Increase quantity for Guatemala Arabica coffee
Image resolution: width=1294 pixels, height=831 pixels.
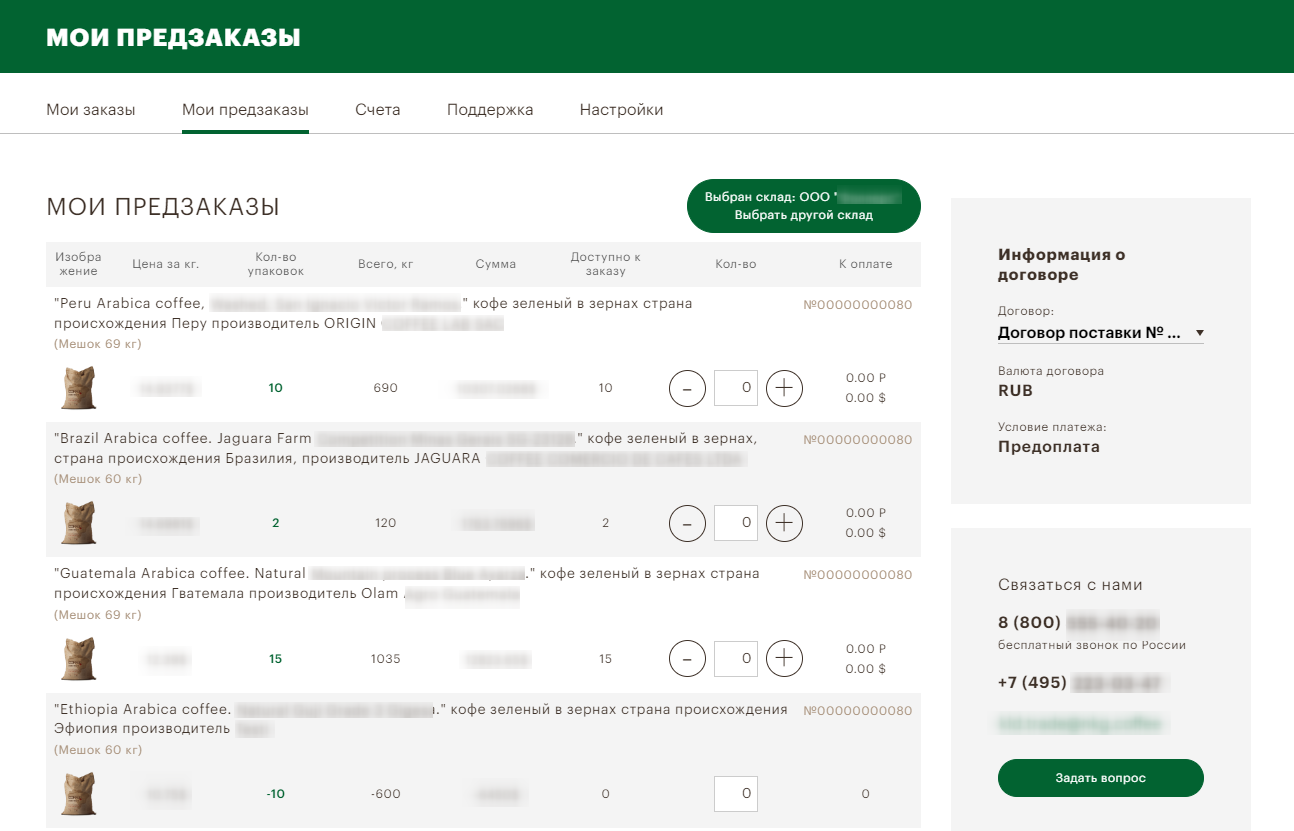click(x=784, y=659)
